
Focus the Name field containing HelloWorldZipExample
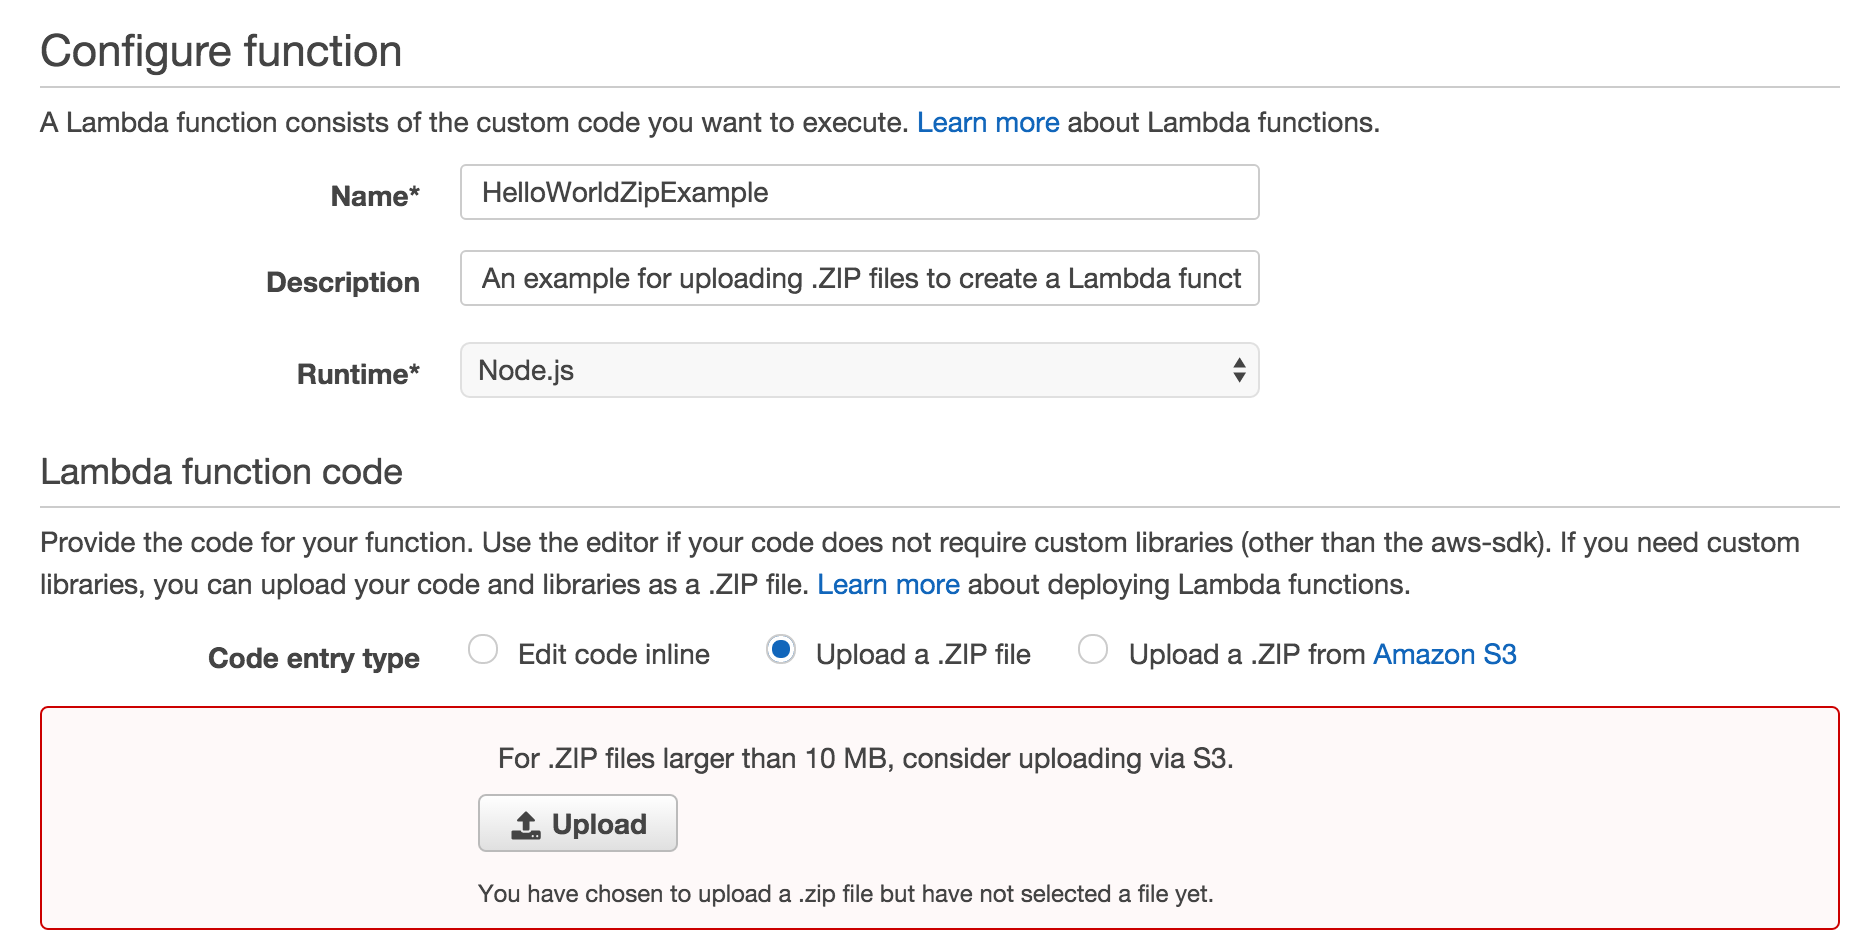859,193
